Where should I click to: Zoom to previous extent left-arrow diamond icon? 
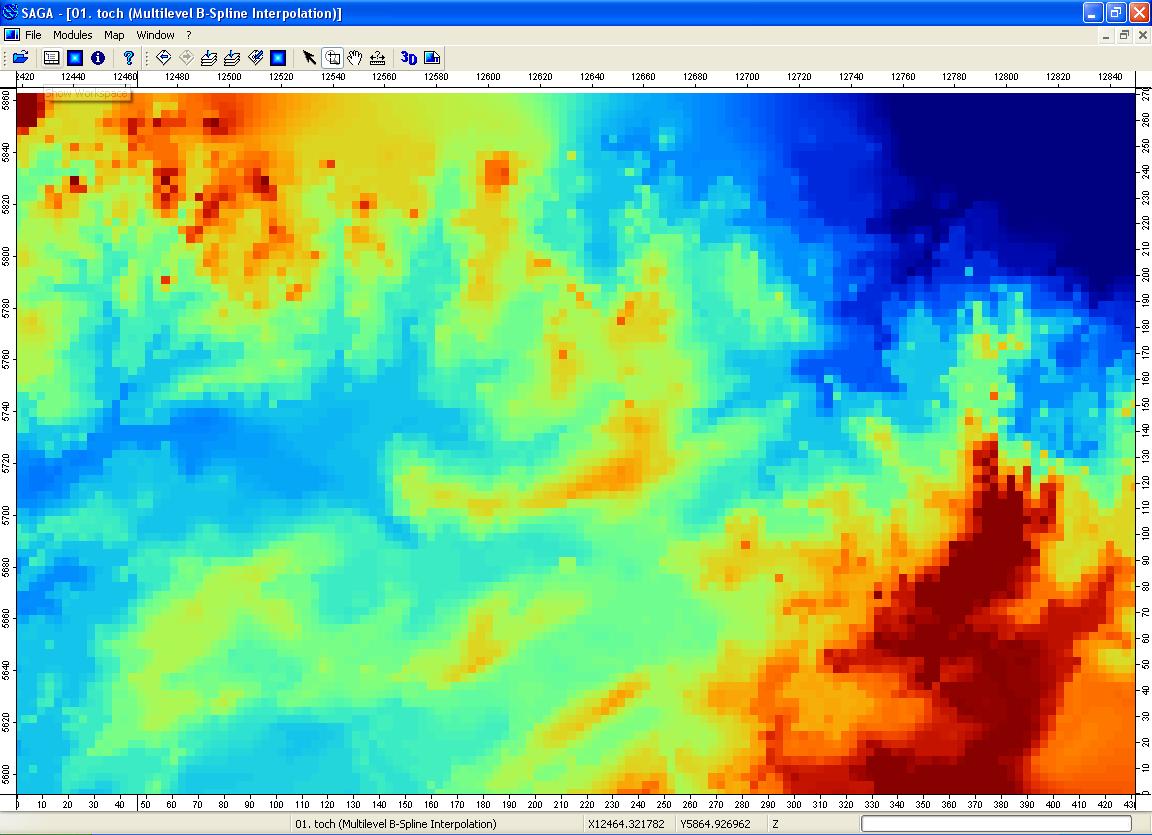click(x=164, y=57)
